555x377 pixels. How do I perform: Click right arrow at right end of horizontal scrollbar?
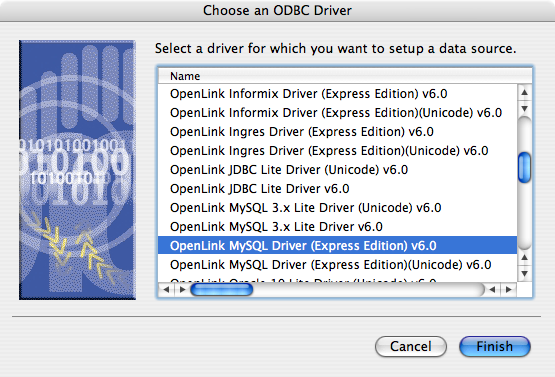point(508,290)
